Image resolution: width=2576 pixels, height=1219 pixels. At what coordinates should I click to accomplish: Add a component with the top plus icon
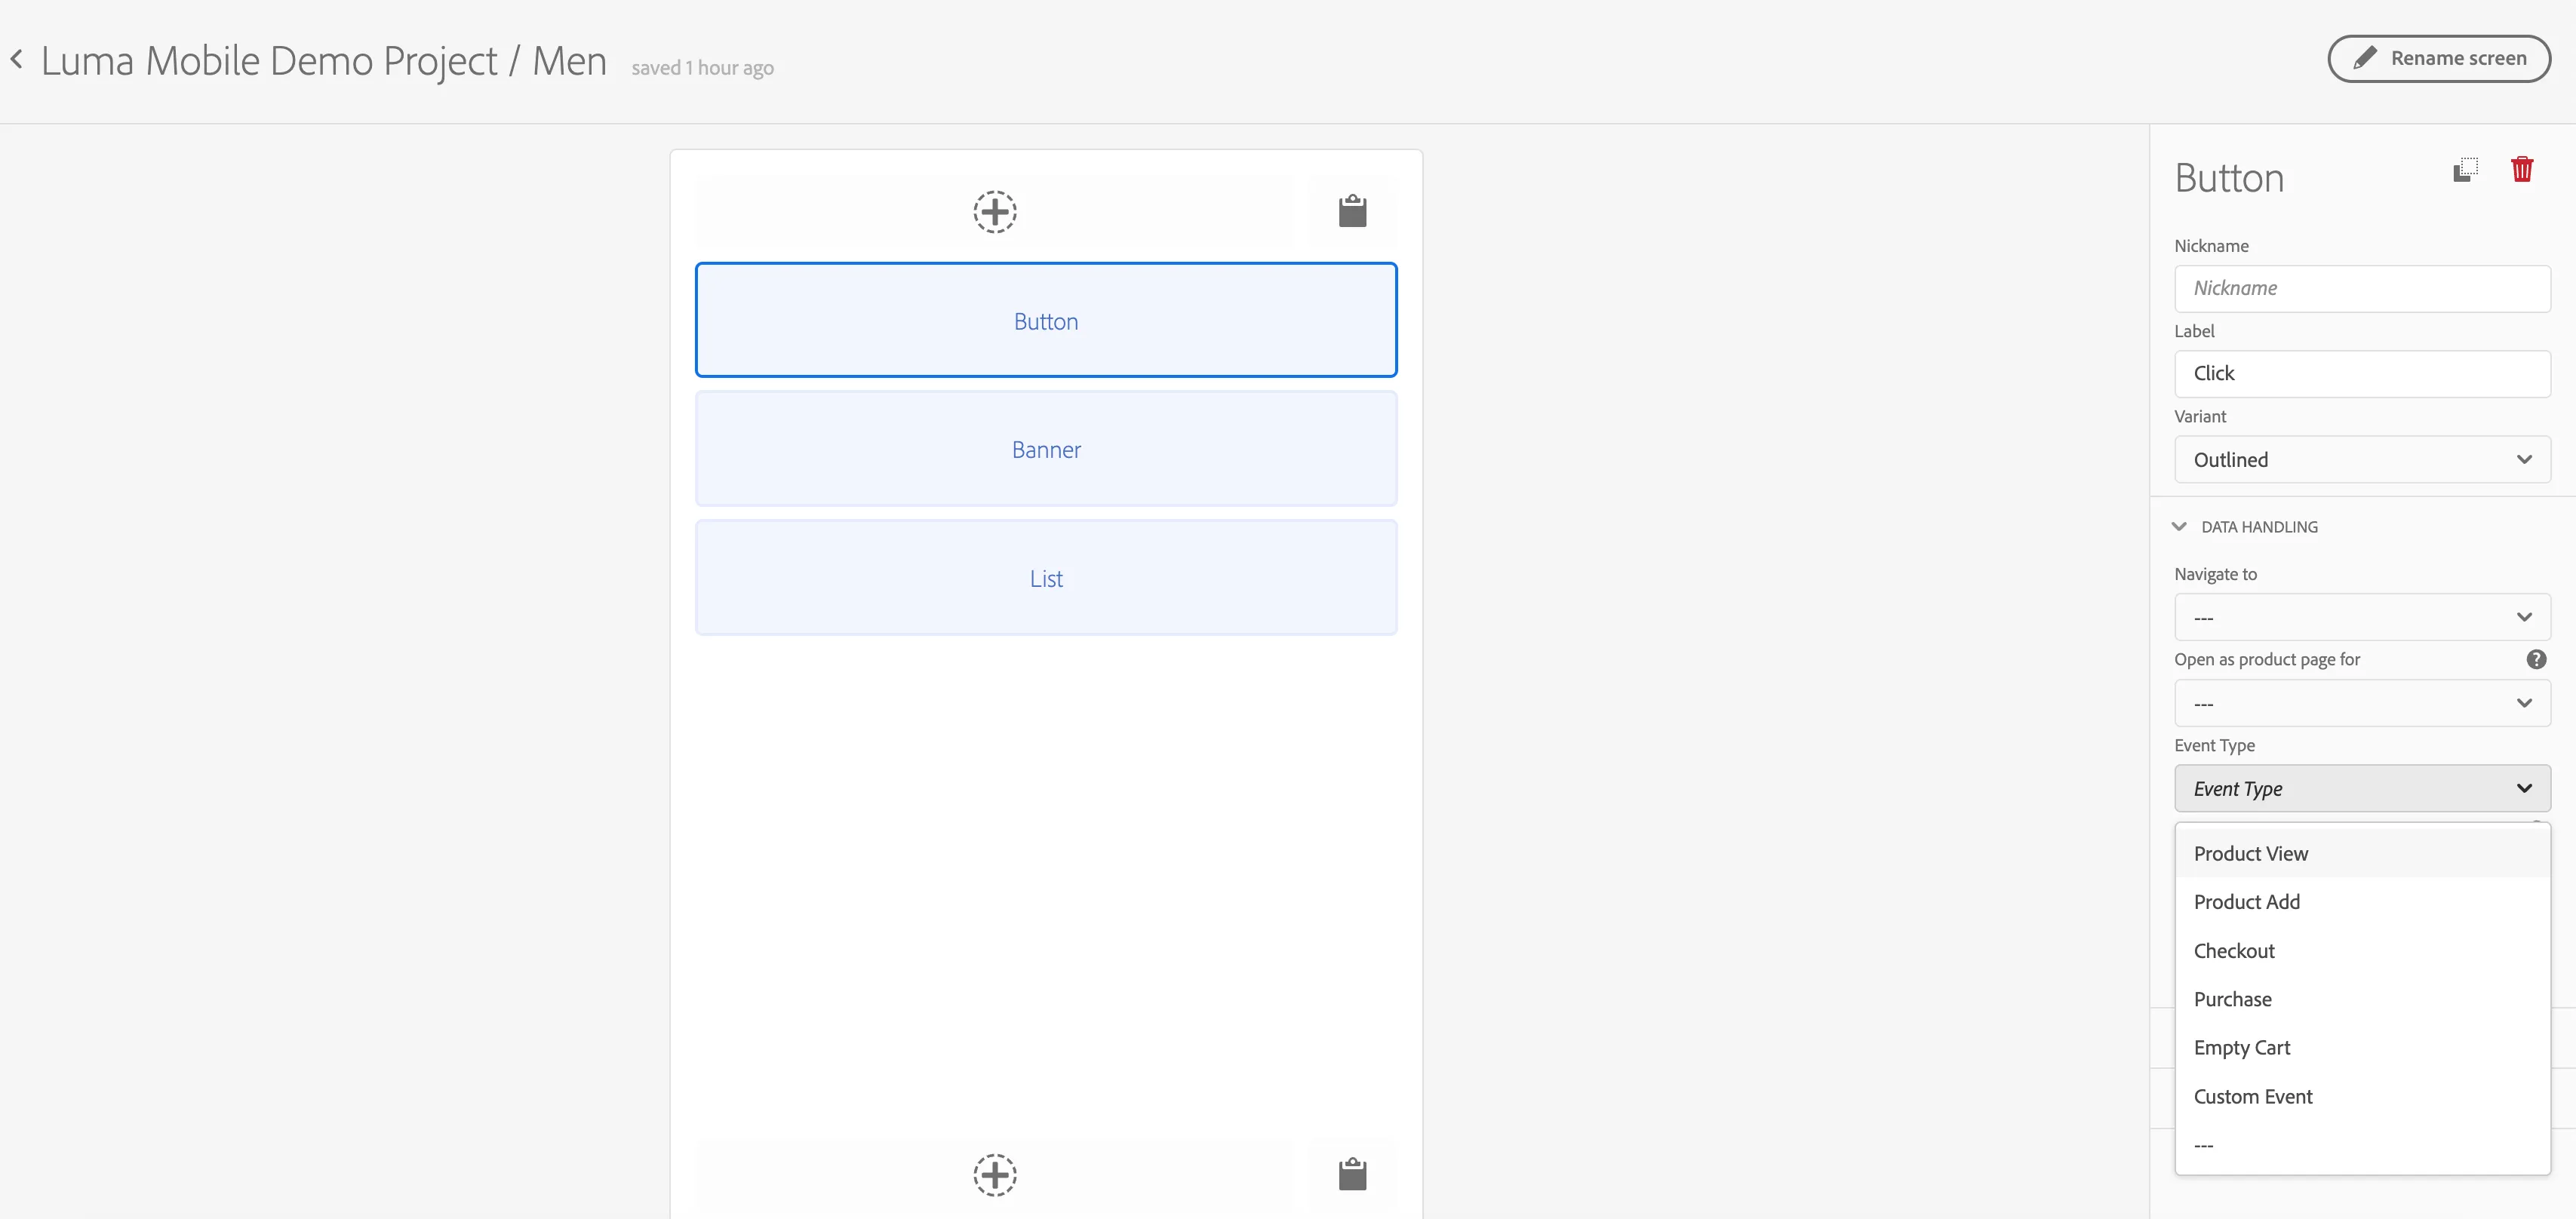coord(995,212)
